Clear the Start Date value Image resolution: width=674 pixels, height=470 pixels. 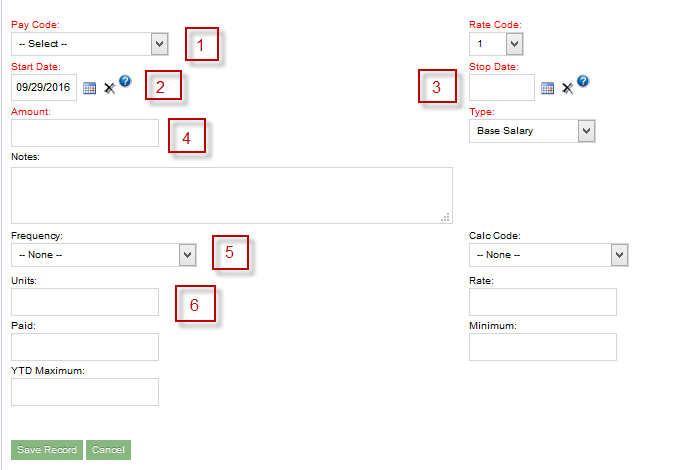tap(109, 88)
